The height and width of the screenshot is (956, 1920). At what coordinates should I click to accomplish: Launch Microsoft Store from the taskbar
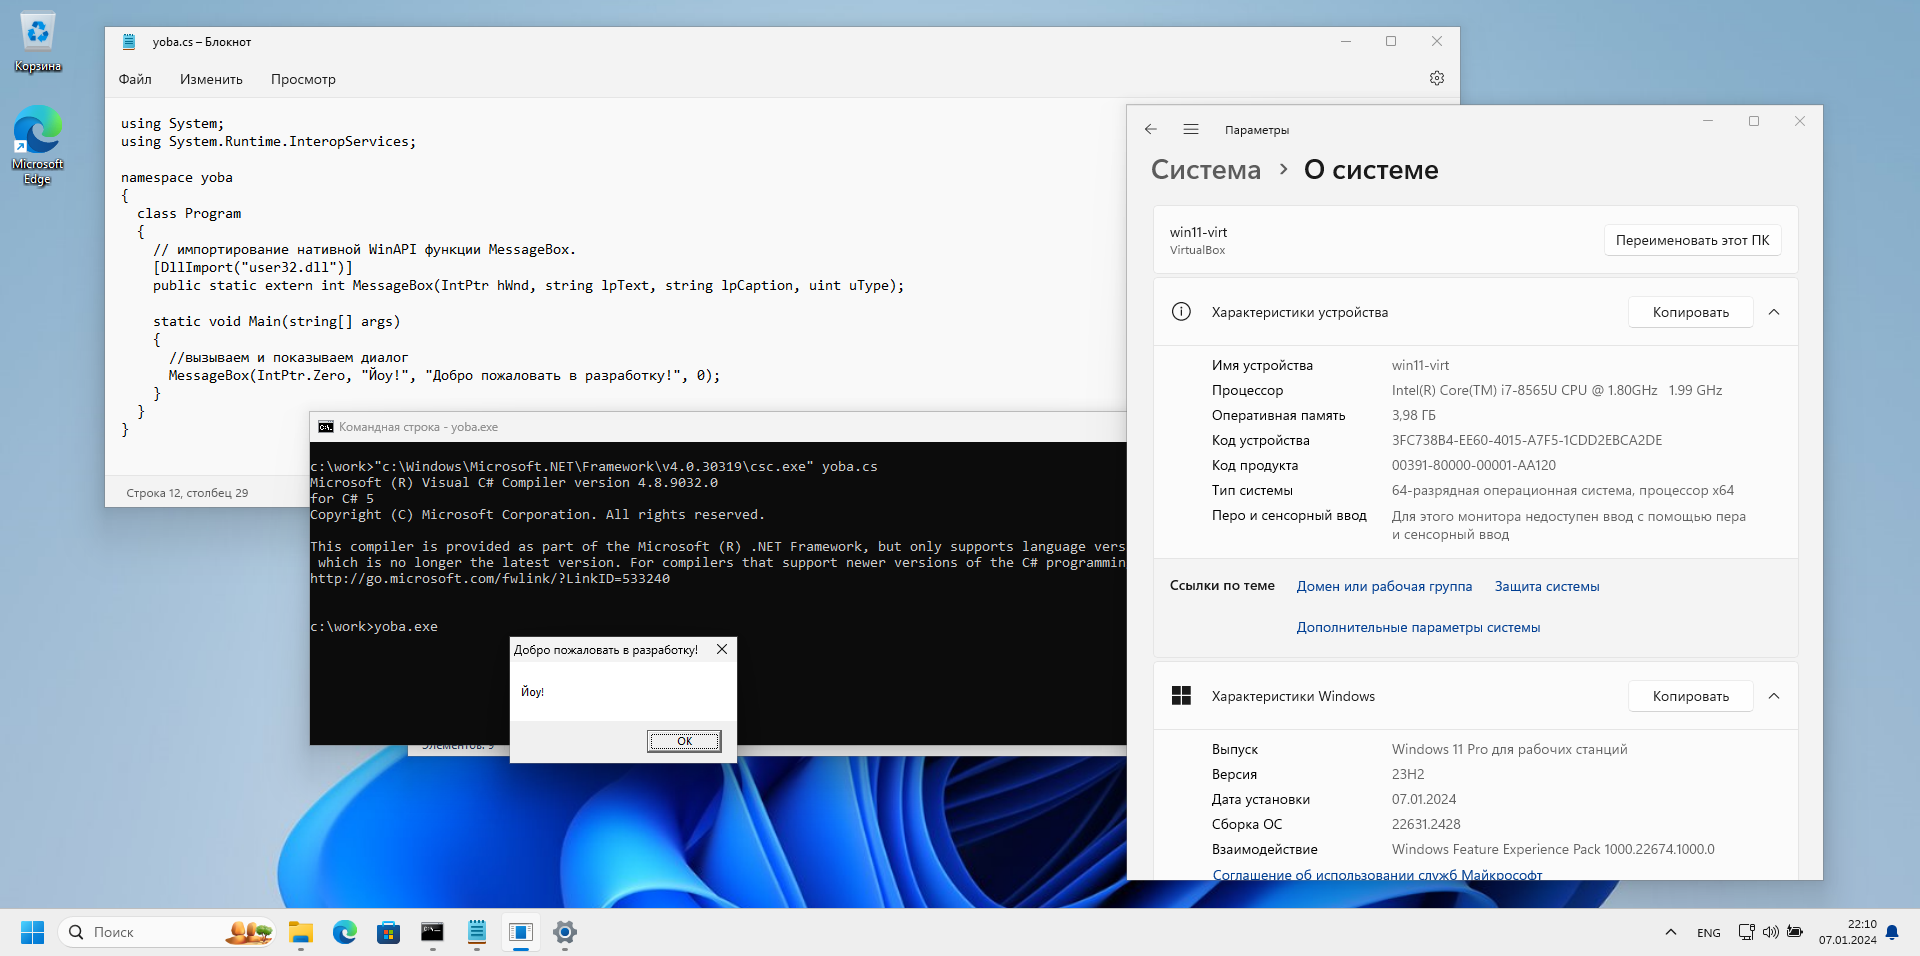[389, 932]
